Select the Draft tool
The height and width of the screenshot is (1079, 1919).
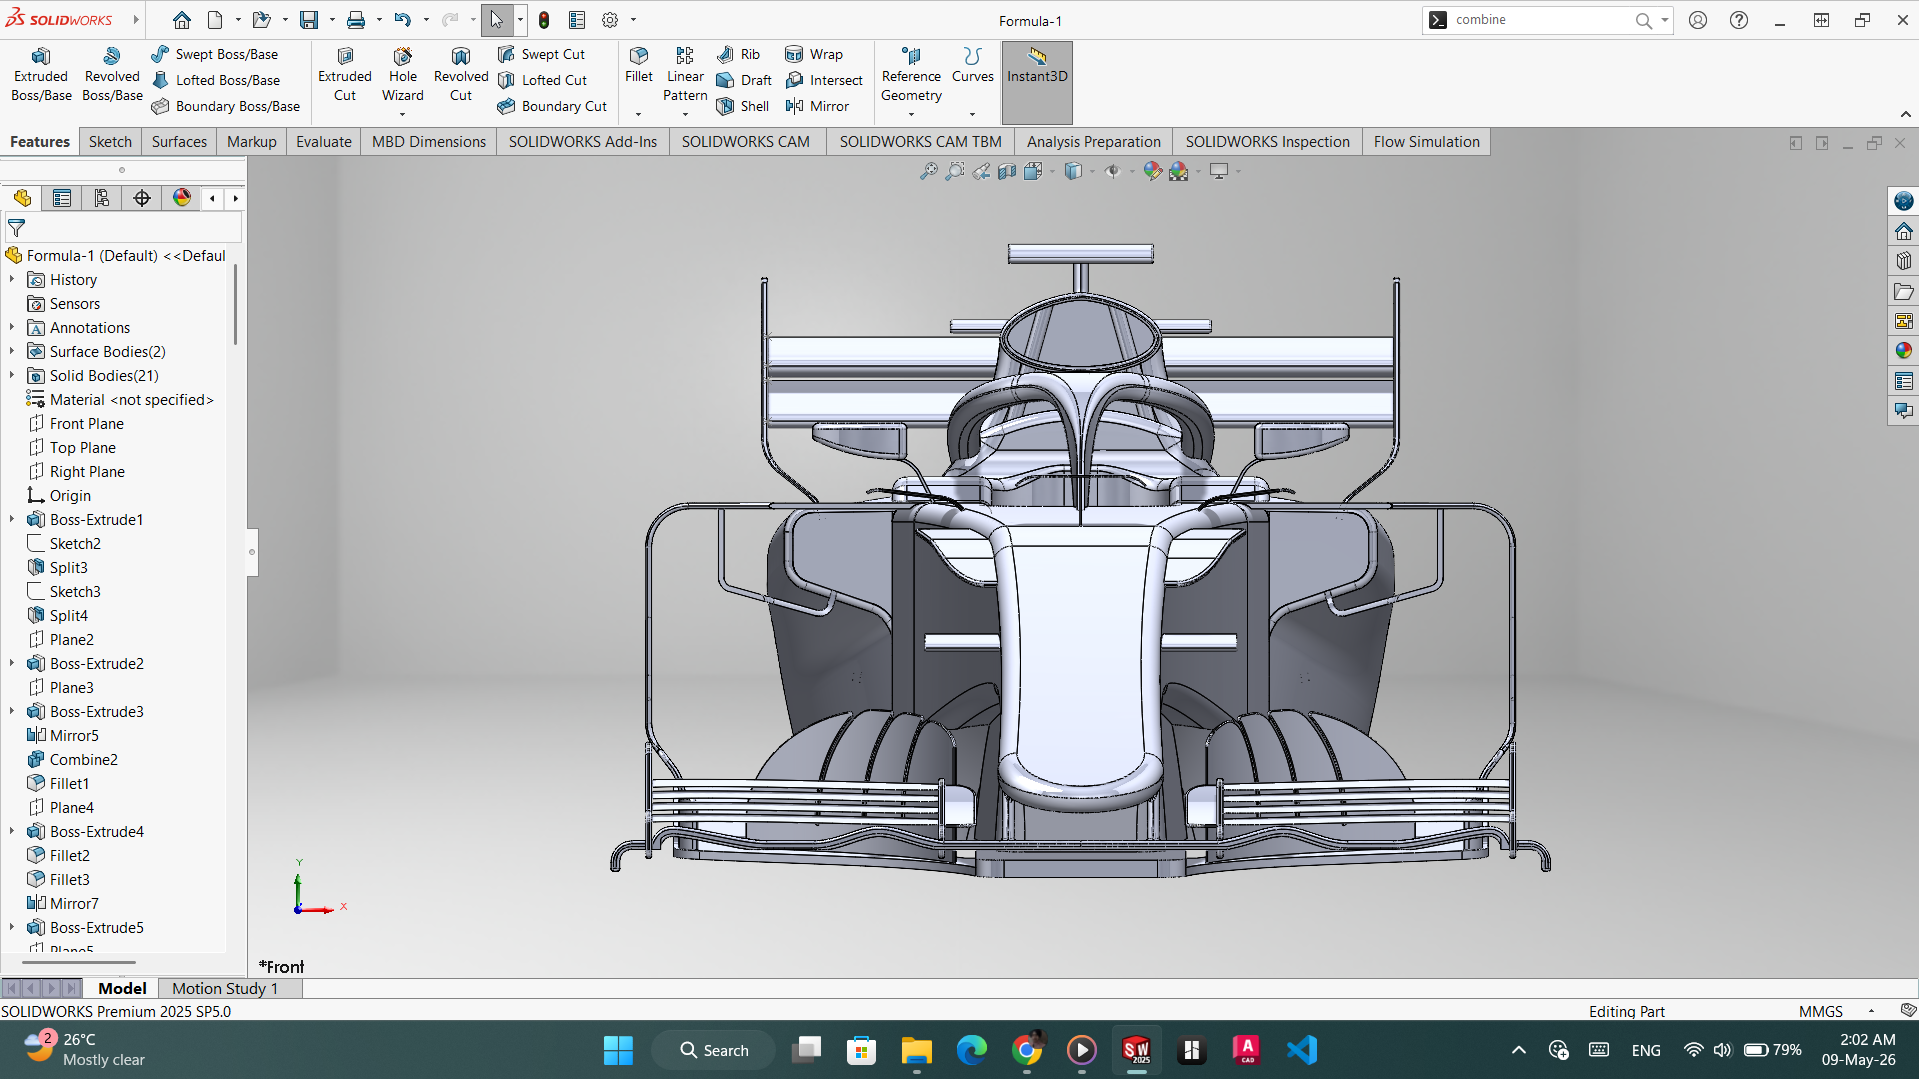click(744, 80)
